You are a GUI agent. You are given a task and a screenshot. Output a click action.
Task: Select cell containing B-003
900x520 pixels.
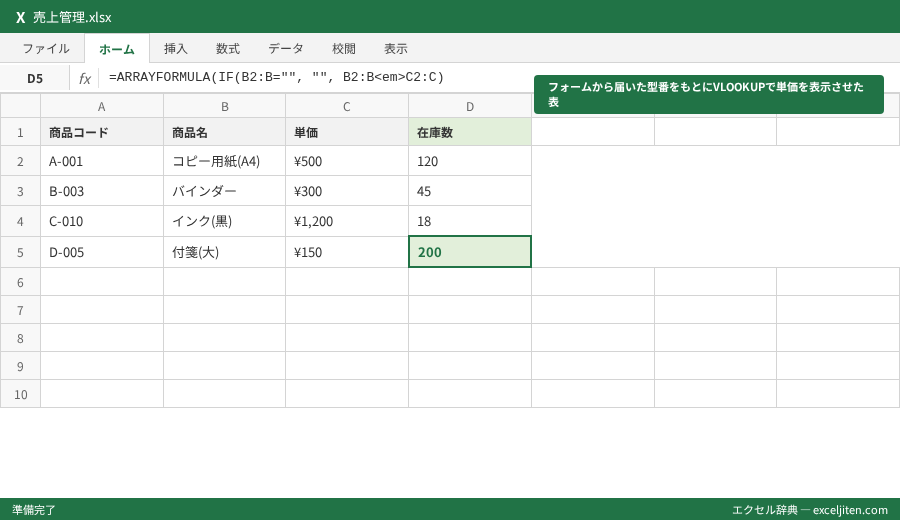tap(102, 191)
